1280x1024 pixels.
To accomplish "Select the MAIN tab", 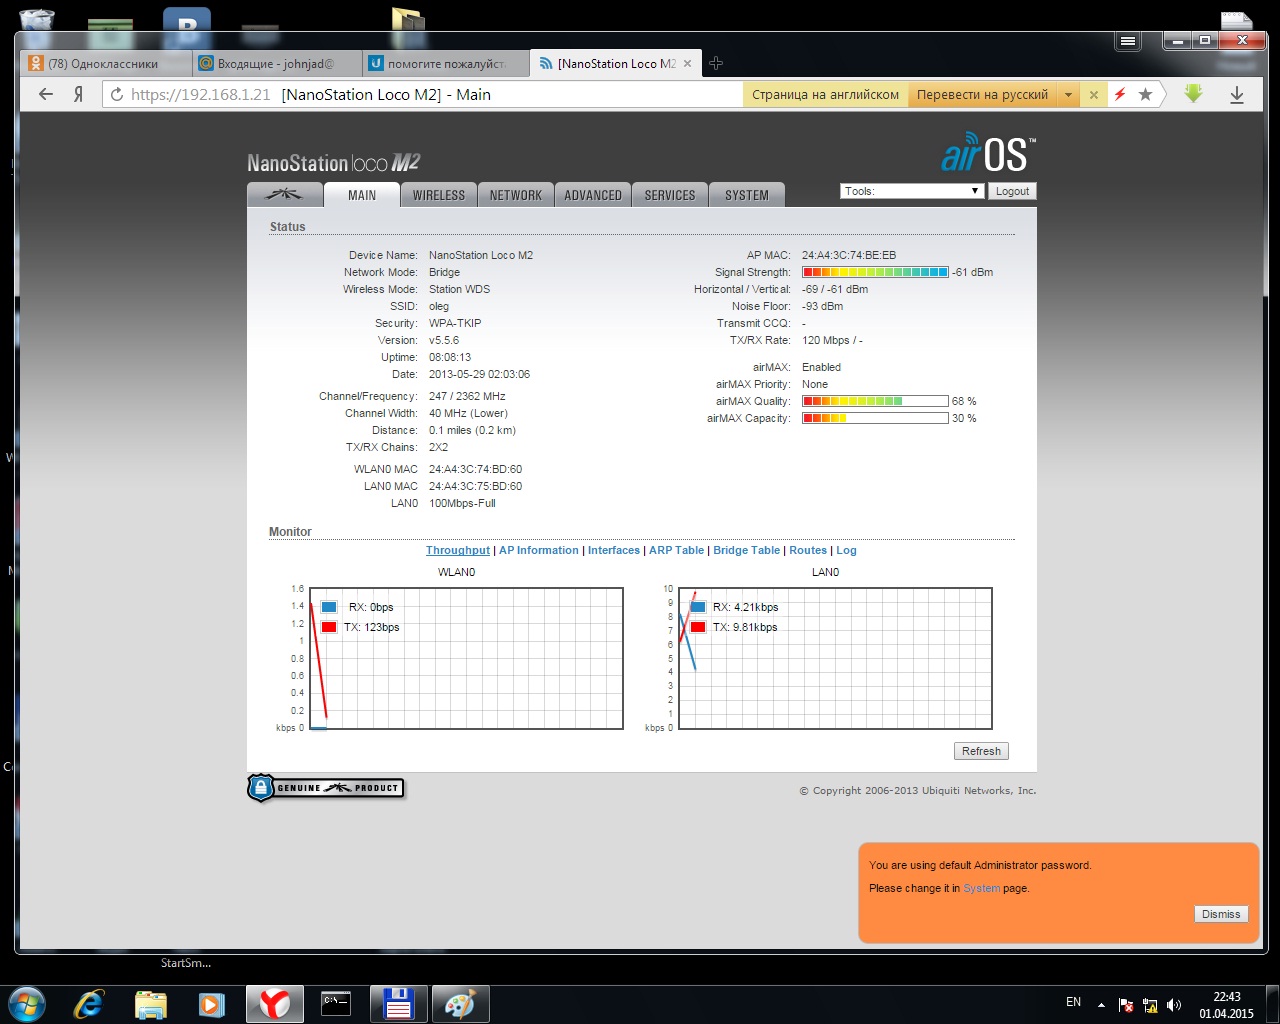I will pyautogui.click(x=362, y=195).
